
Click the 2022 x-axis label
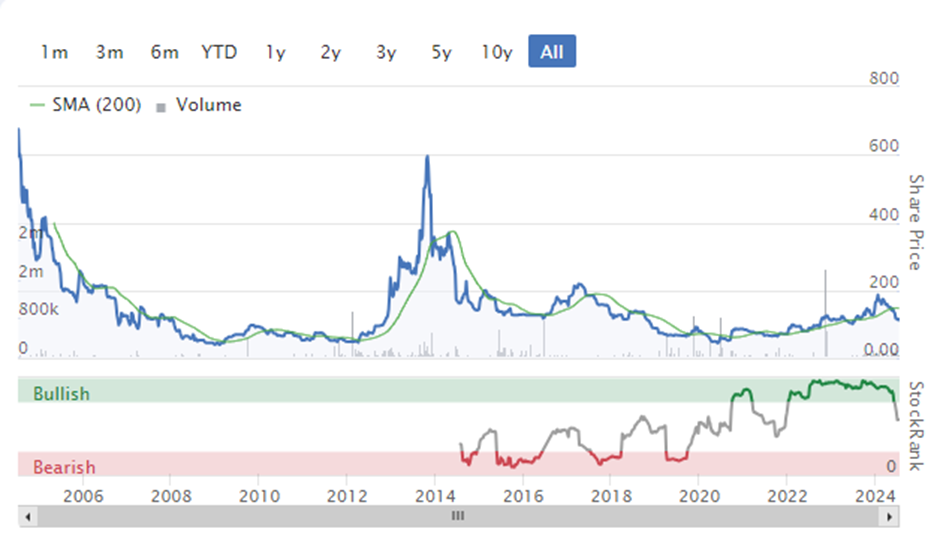tap(787, 496)
